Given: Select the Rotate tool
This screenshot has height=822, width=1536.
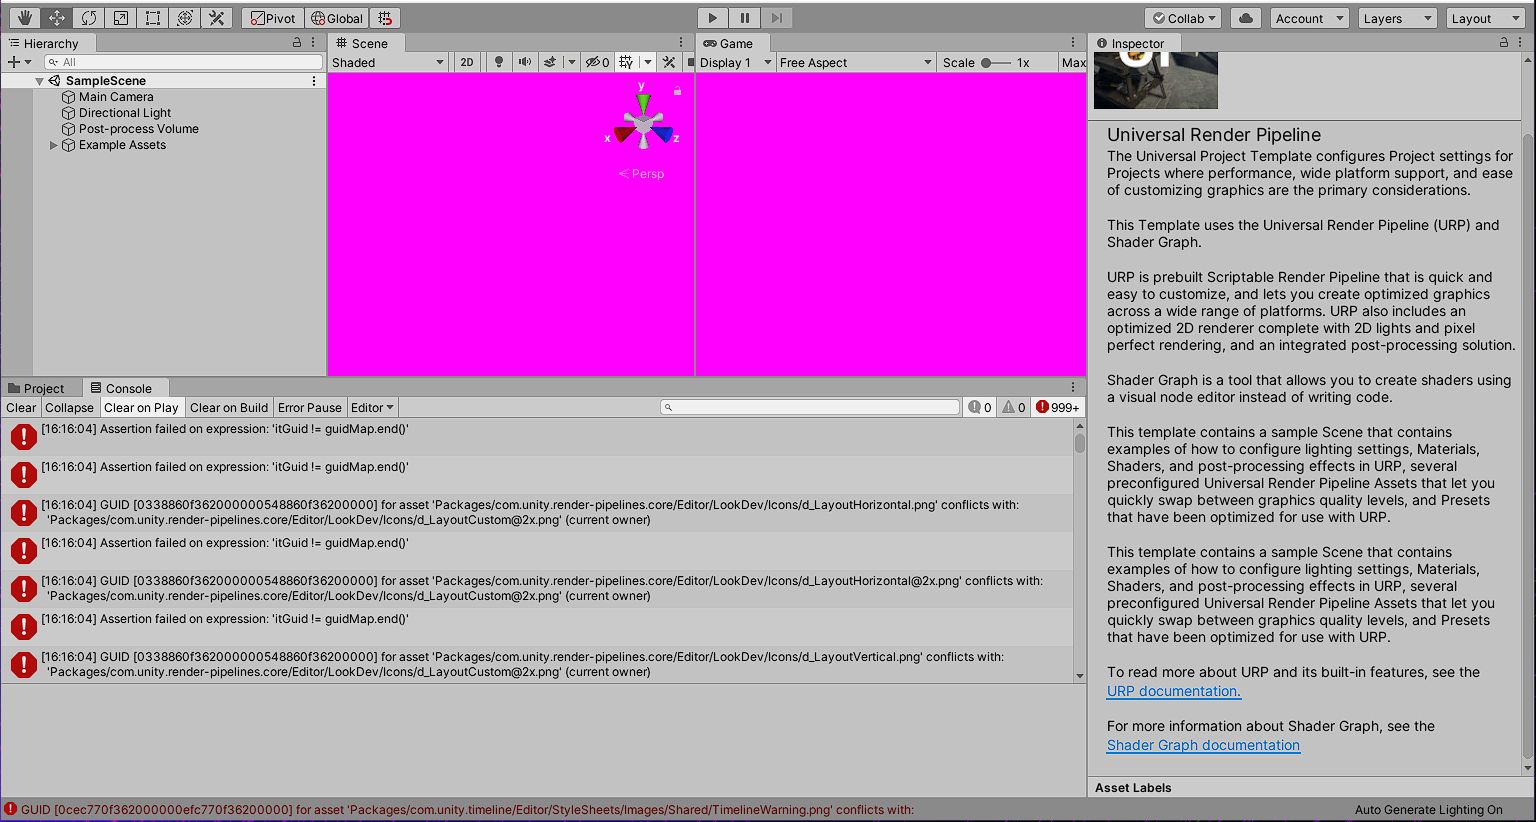Looking at the screenshot, I should pyautogui.click(x=88, y=17).
